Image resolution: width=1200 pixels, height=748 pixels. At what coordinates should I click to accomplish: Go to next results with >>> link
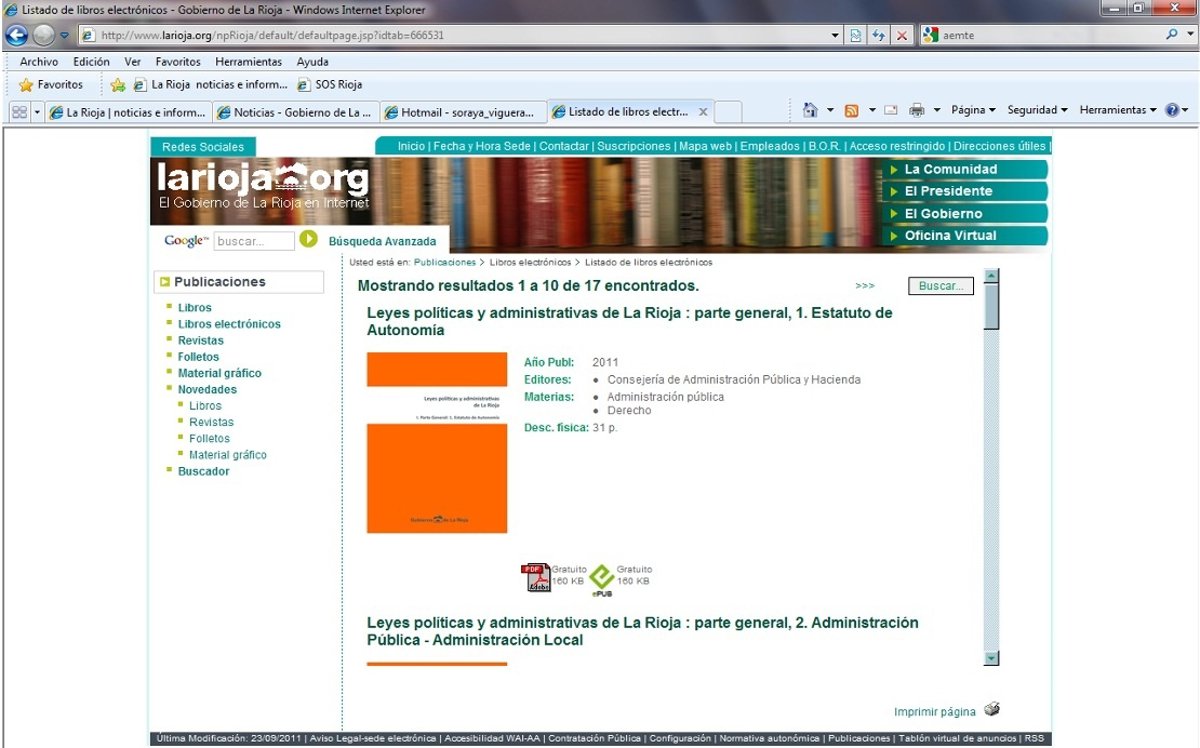click(865, 286)
